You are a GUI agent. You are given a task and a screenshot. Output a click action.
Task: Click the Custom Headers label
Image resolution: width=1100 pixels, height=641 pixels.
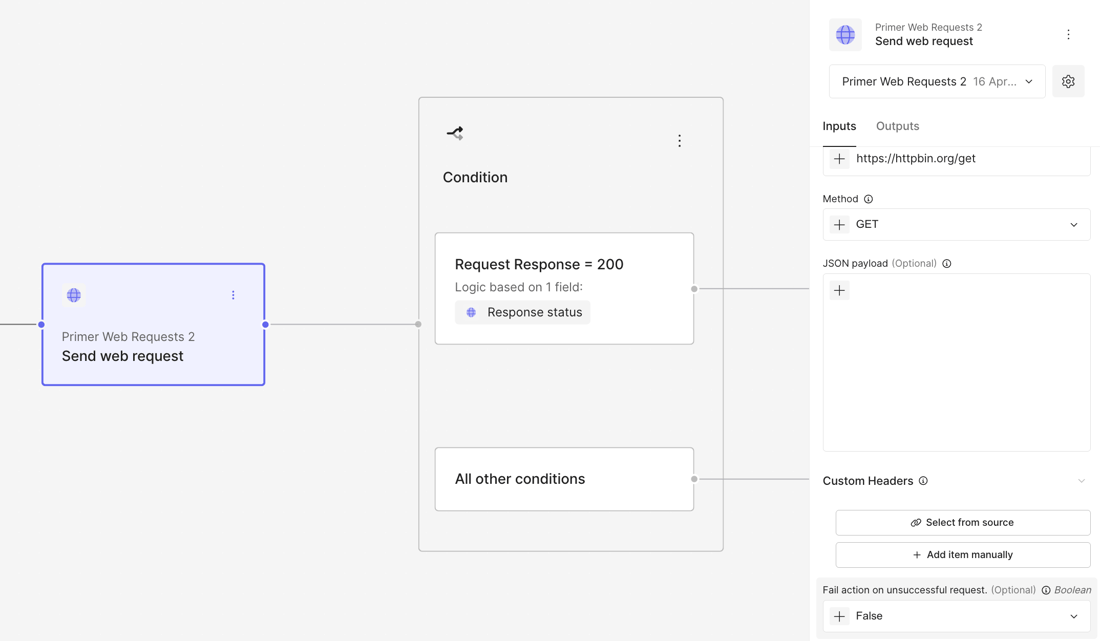868,481
